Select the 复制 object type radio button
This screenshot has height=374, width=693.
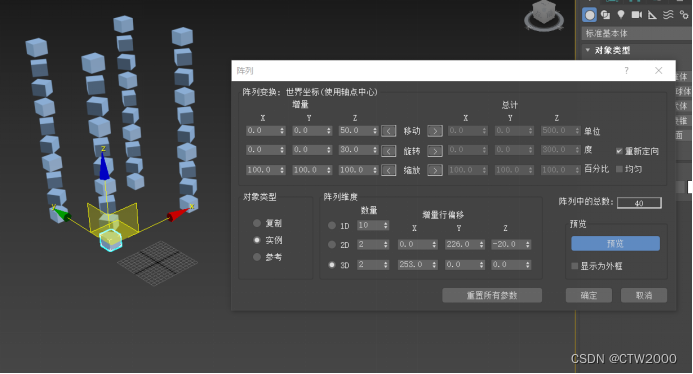point(257,223)
